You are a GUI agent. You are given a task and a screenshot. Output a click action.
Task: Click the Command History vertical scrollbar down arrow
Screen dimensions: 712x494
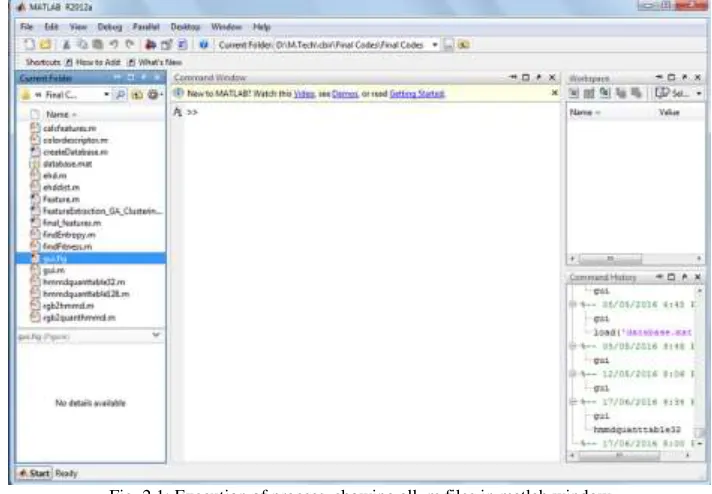(x=700, y=443)
